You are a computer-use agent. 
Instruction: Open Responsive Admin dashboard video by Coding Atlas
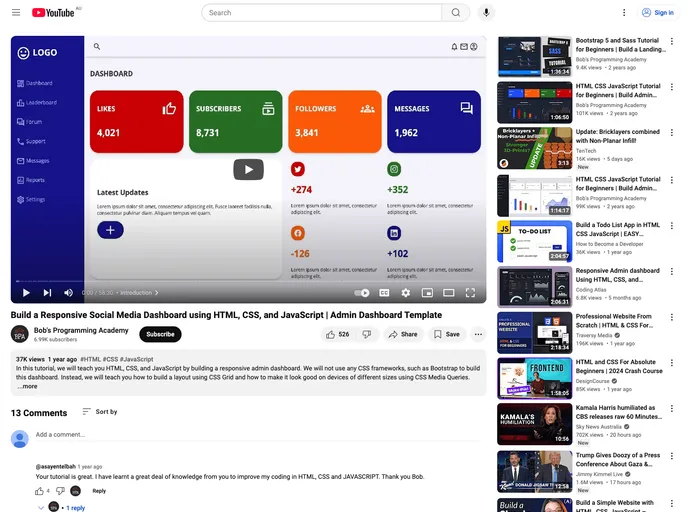tap(617, 275)
